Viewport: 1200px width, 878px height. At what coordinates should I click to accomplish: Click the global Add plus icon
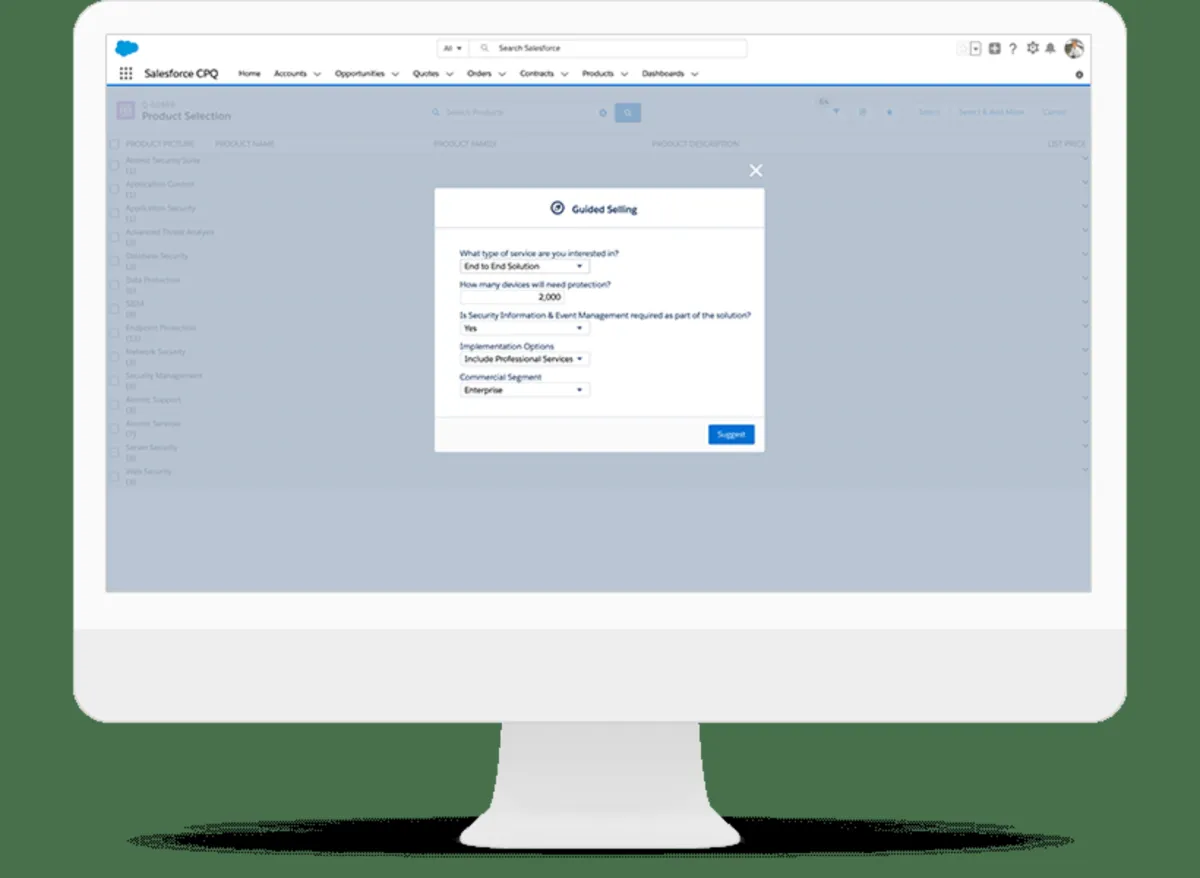[x=994, y=48]
